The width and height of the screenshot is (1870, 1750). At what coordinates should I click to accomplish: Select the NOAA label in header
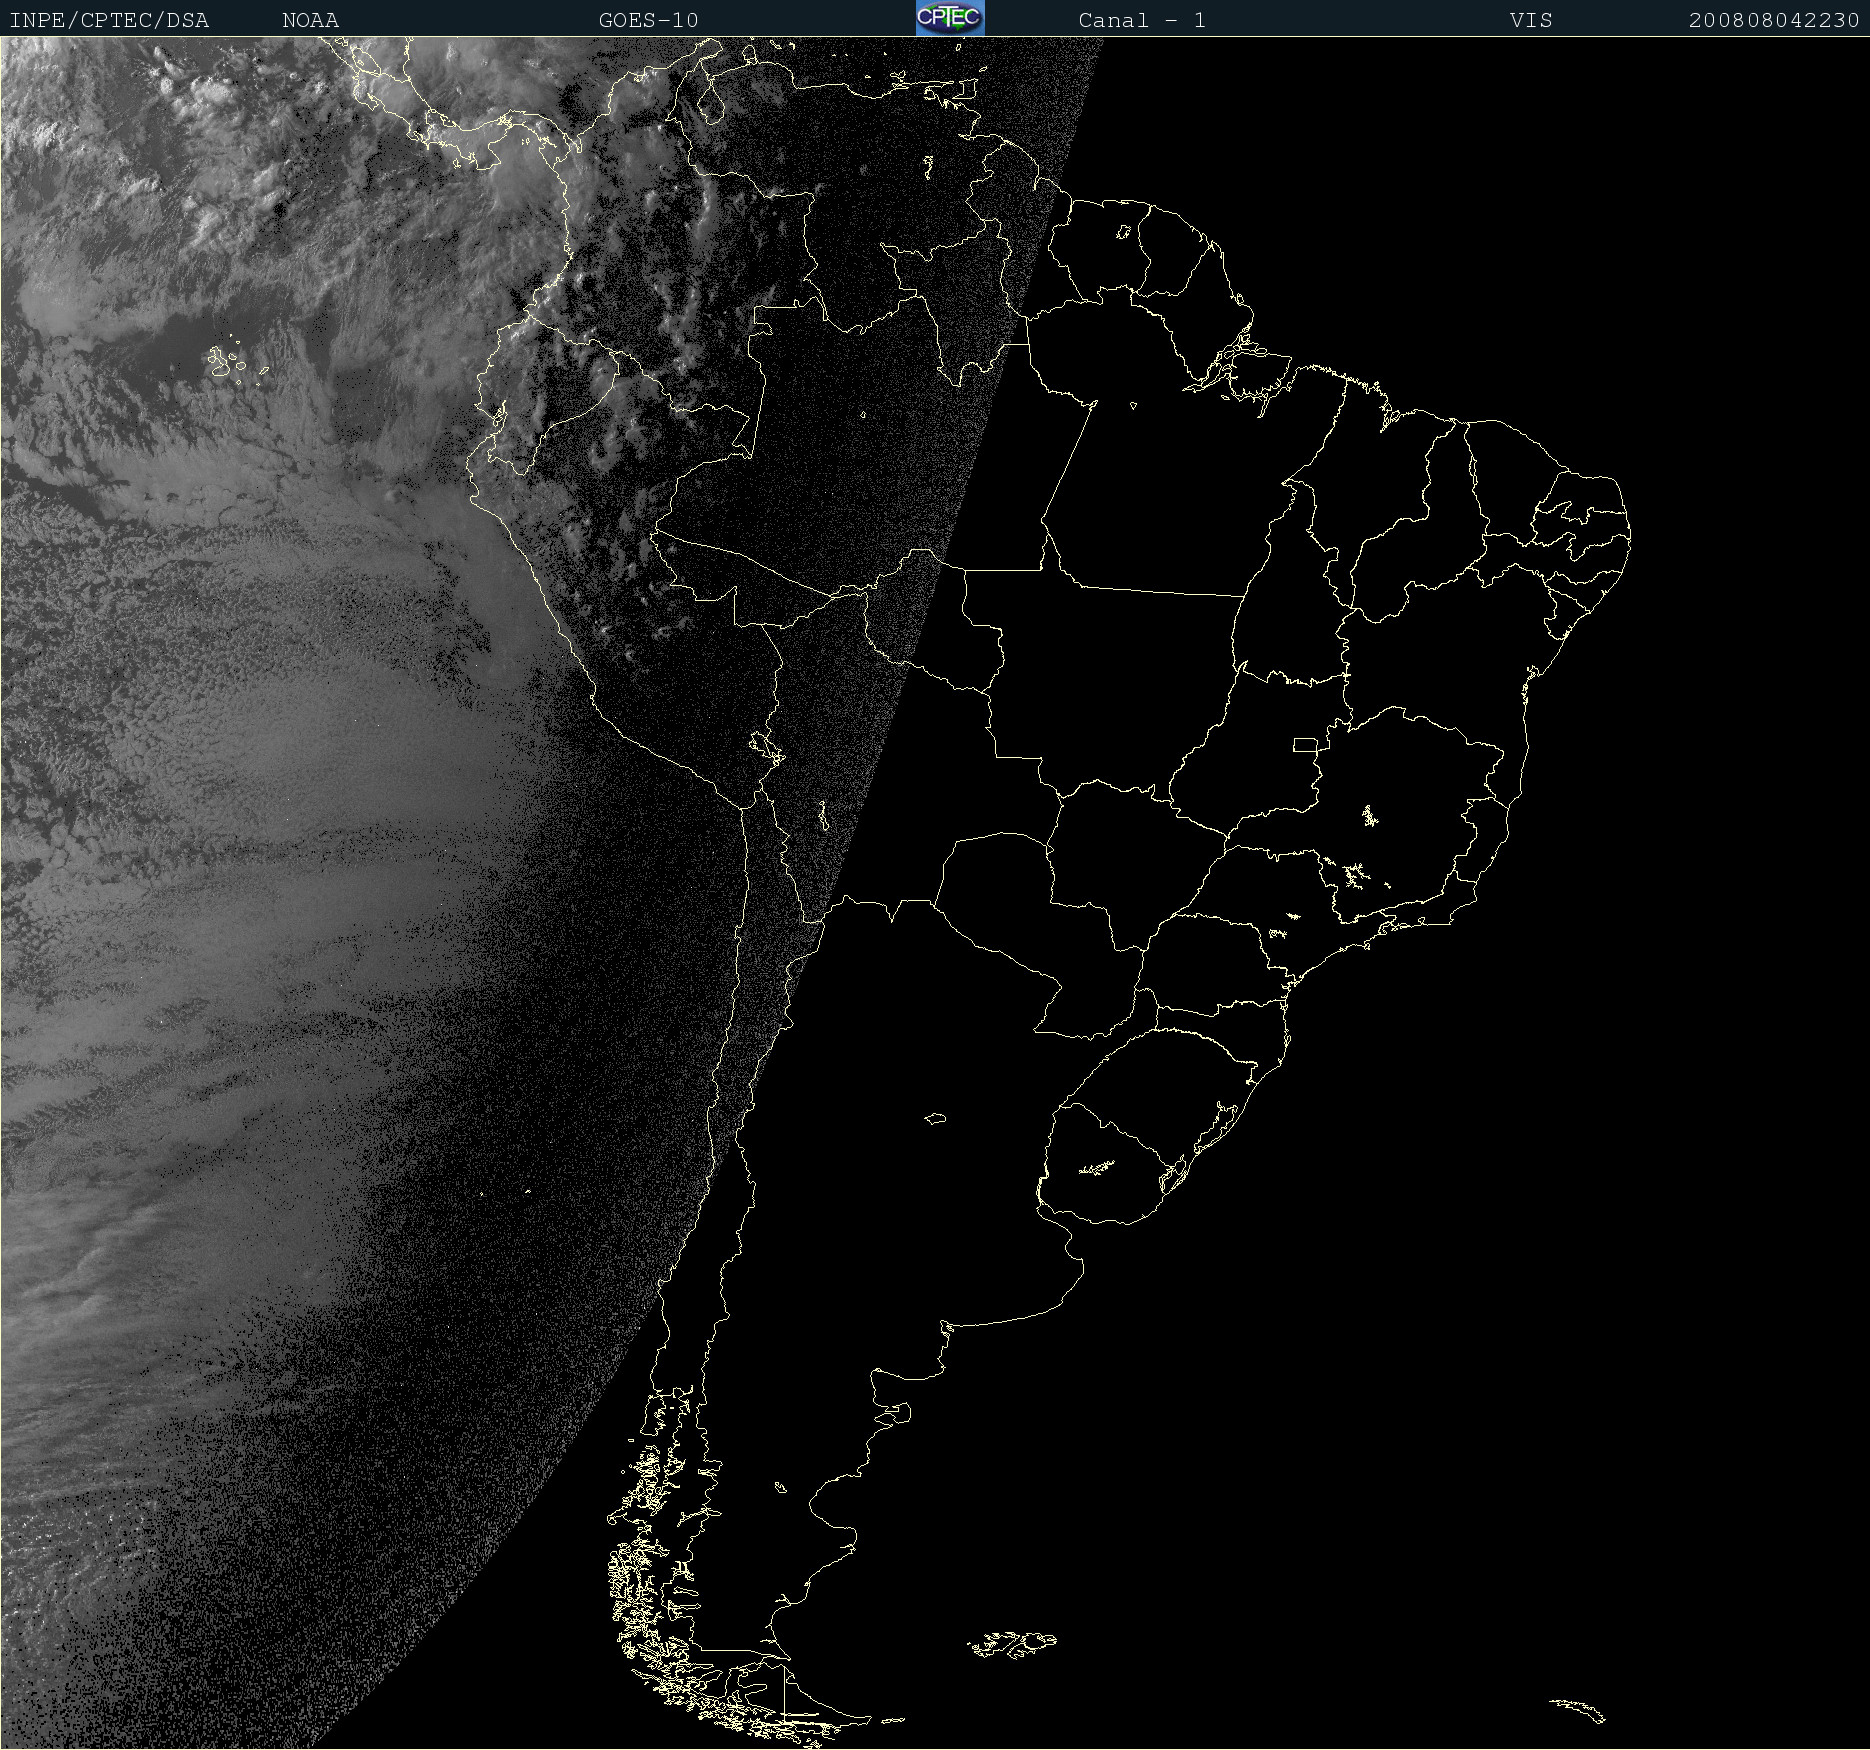[x=311, y=20]
